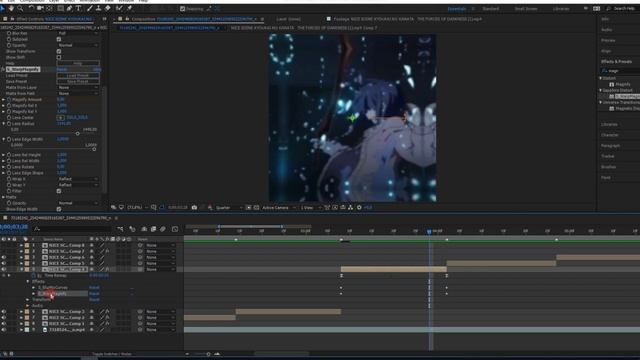Select the Rectangle shape tool
640x360 pixels.
click(x=60, y=8)
